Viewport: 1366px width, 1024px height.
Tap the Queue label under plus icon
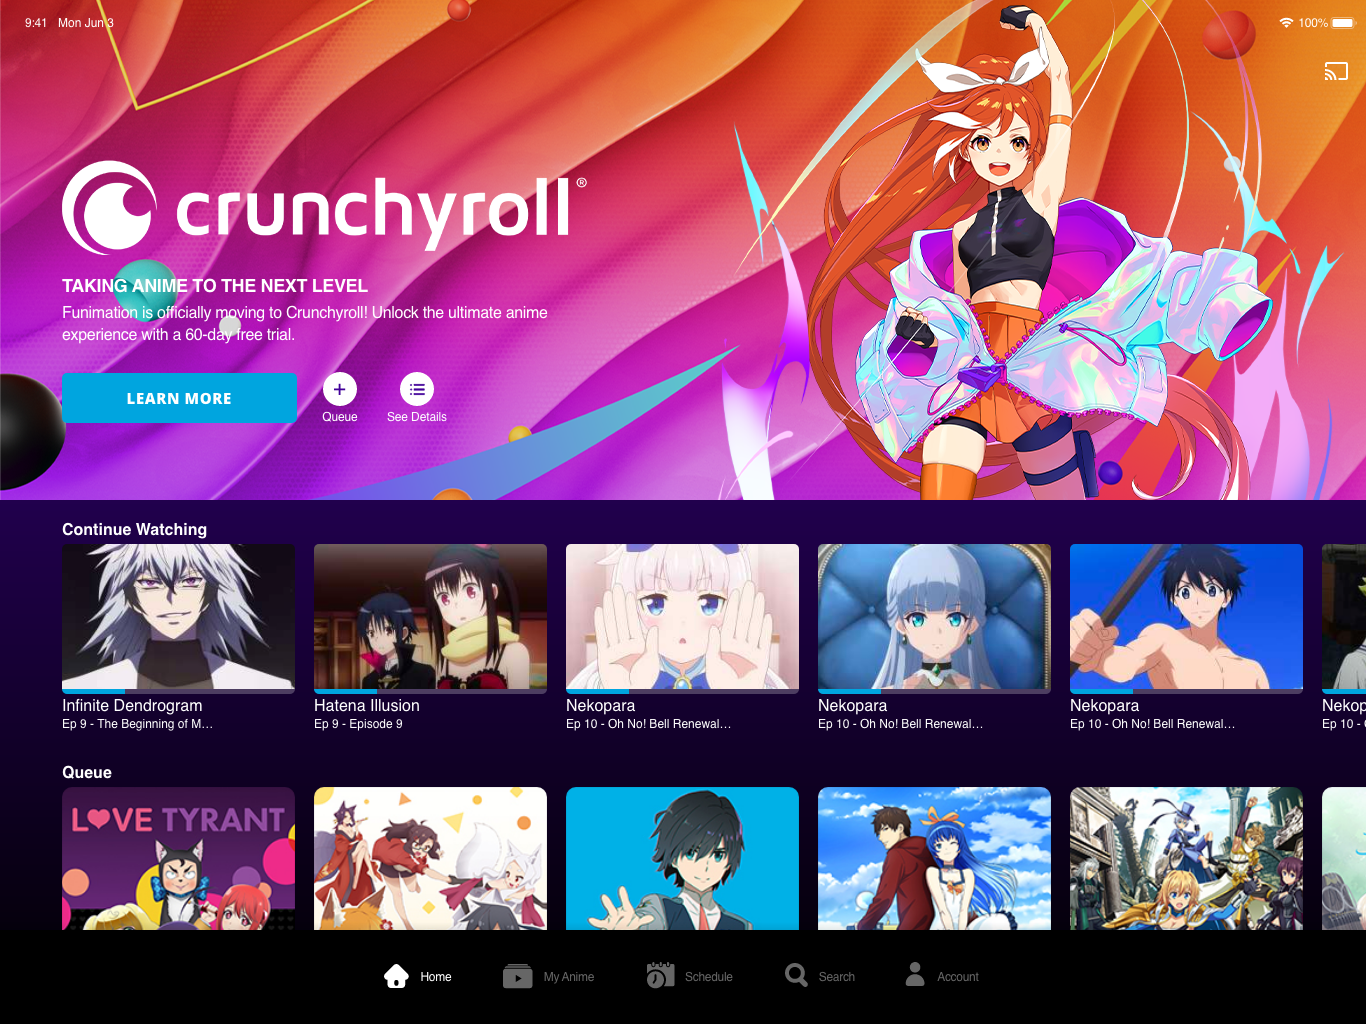(x=340, y=417)
